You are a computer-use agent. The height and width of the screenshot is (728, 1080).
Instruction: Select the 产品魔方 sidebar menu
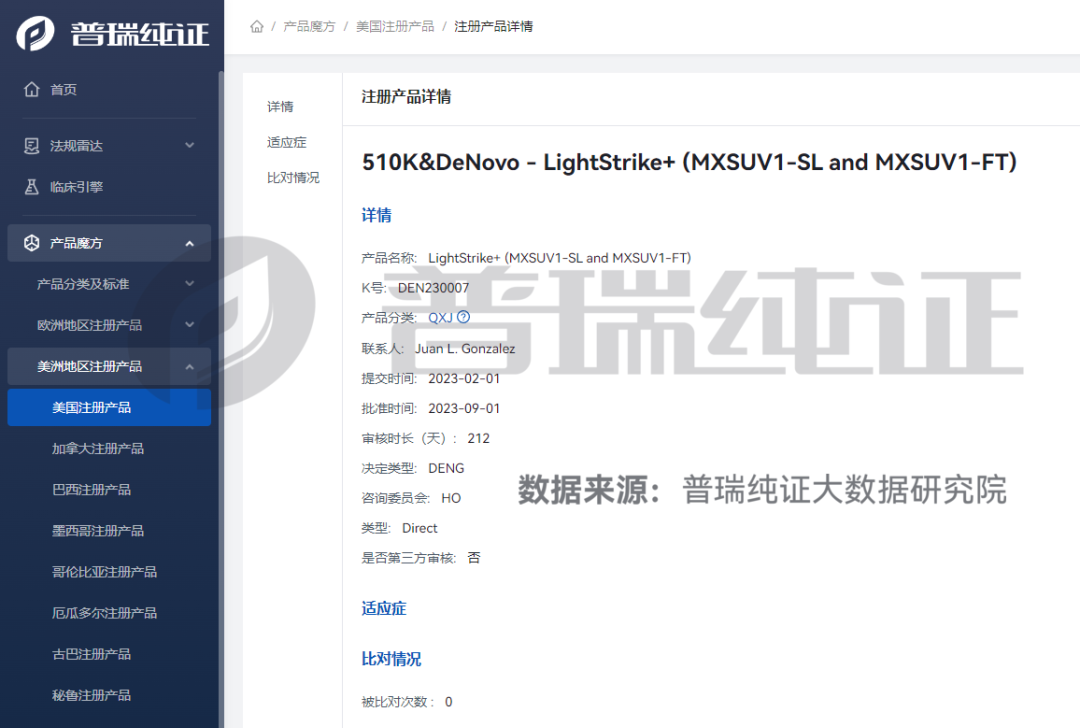click(x=110, y=242)
